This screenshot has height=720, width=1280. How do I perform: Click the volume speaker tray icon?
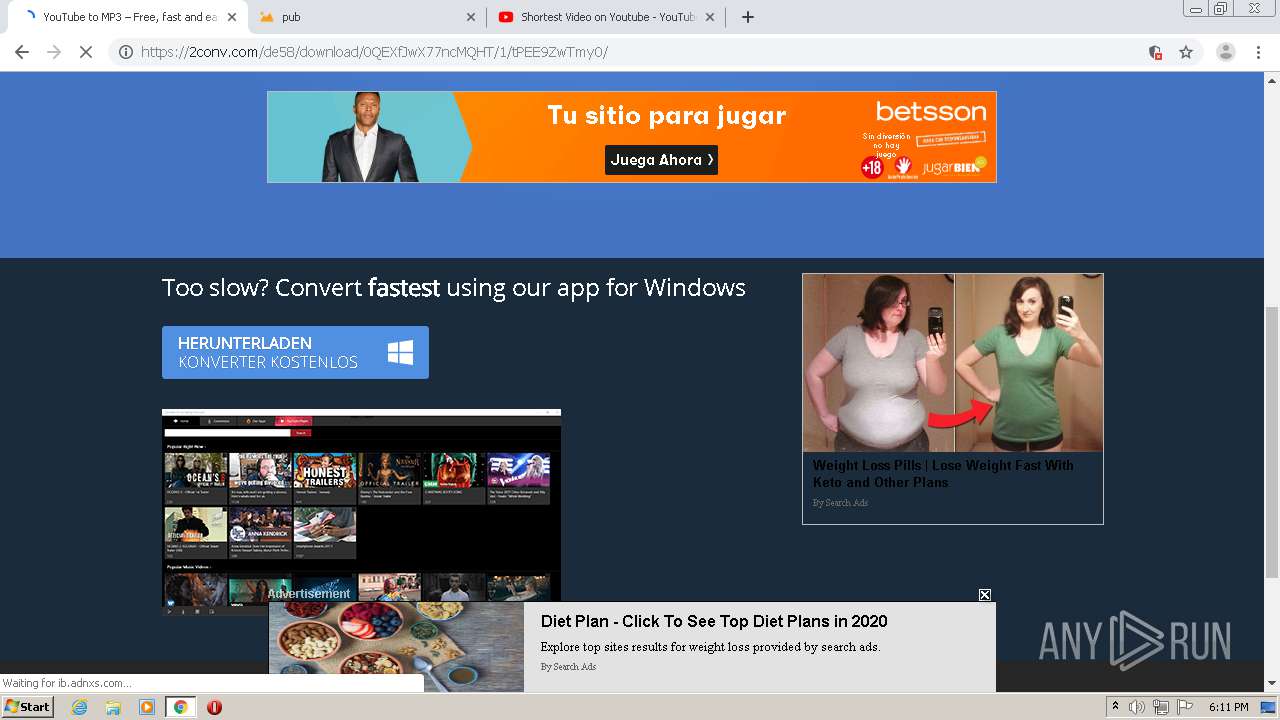[1137, 707]
